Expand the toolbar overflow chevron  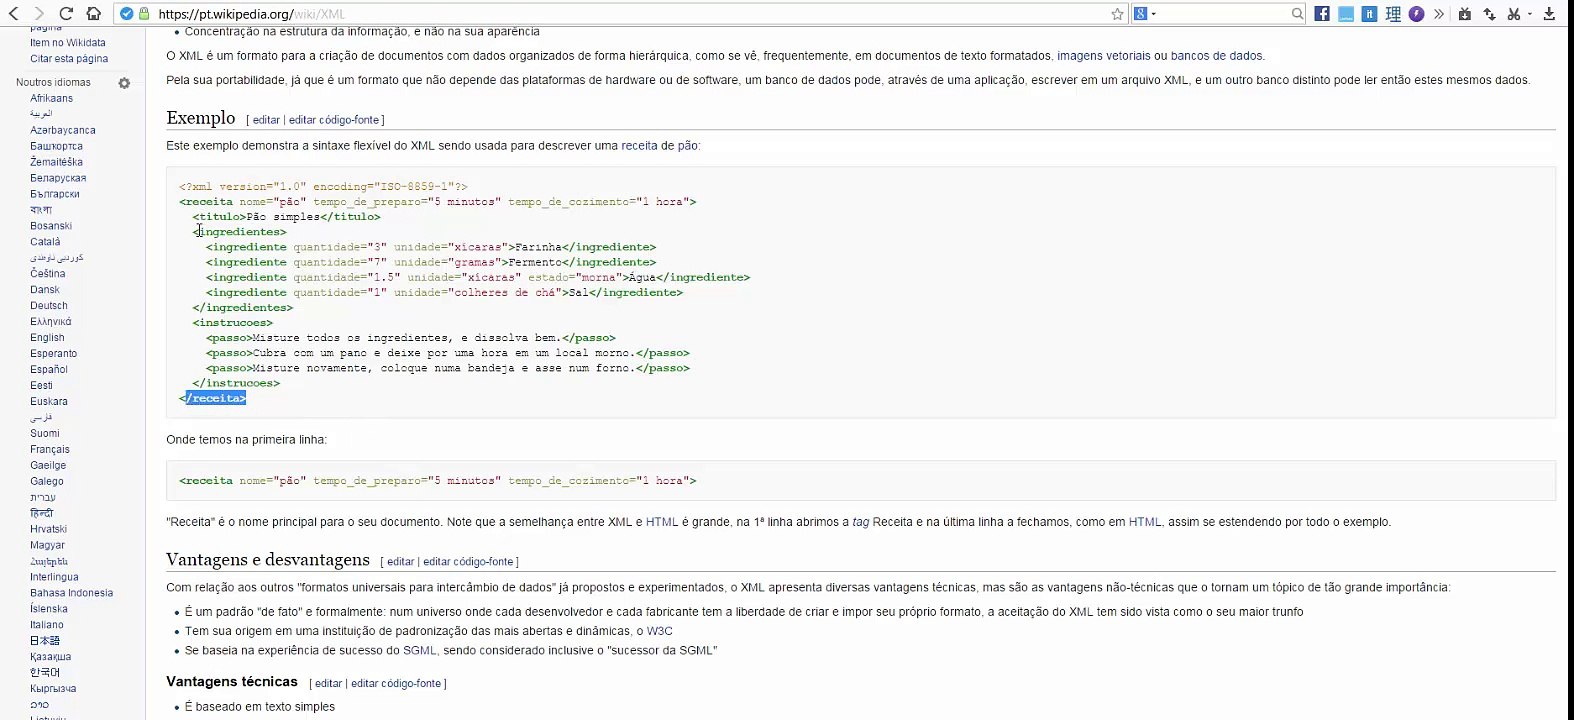pos(1439,14)
